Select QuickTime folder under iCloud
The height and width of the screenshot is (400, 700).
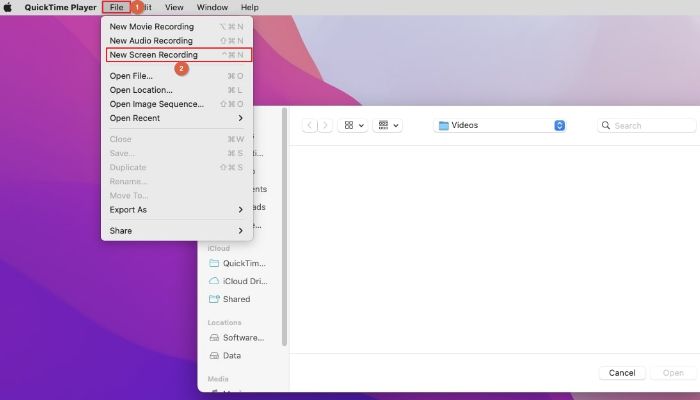[x=238, y=263]
